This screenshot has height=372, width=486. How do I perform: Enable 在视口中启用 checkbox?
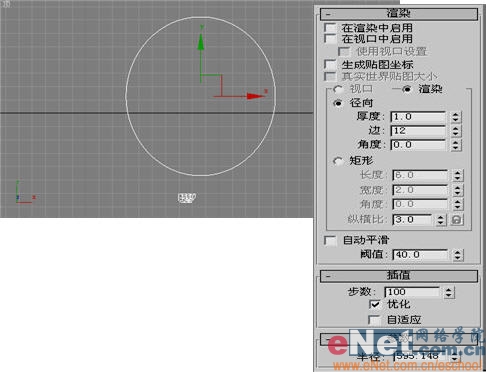tap(330, 39)
